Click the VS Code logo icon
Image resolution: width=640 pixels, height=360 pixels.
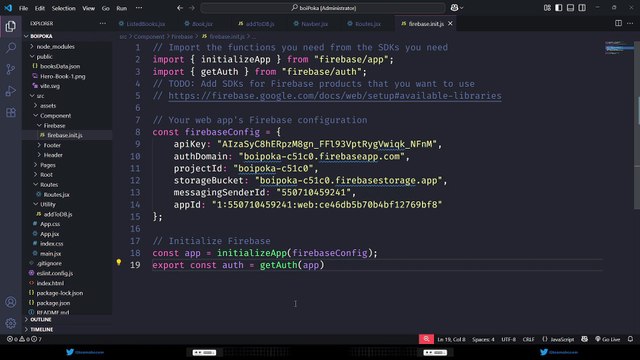[x=8, y=8]
